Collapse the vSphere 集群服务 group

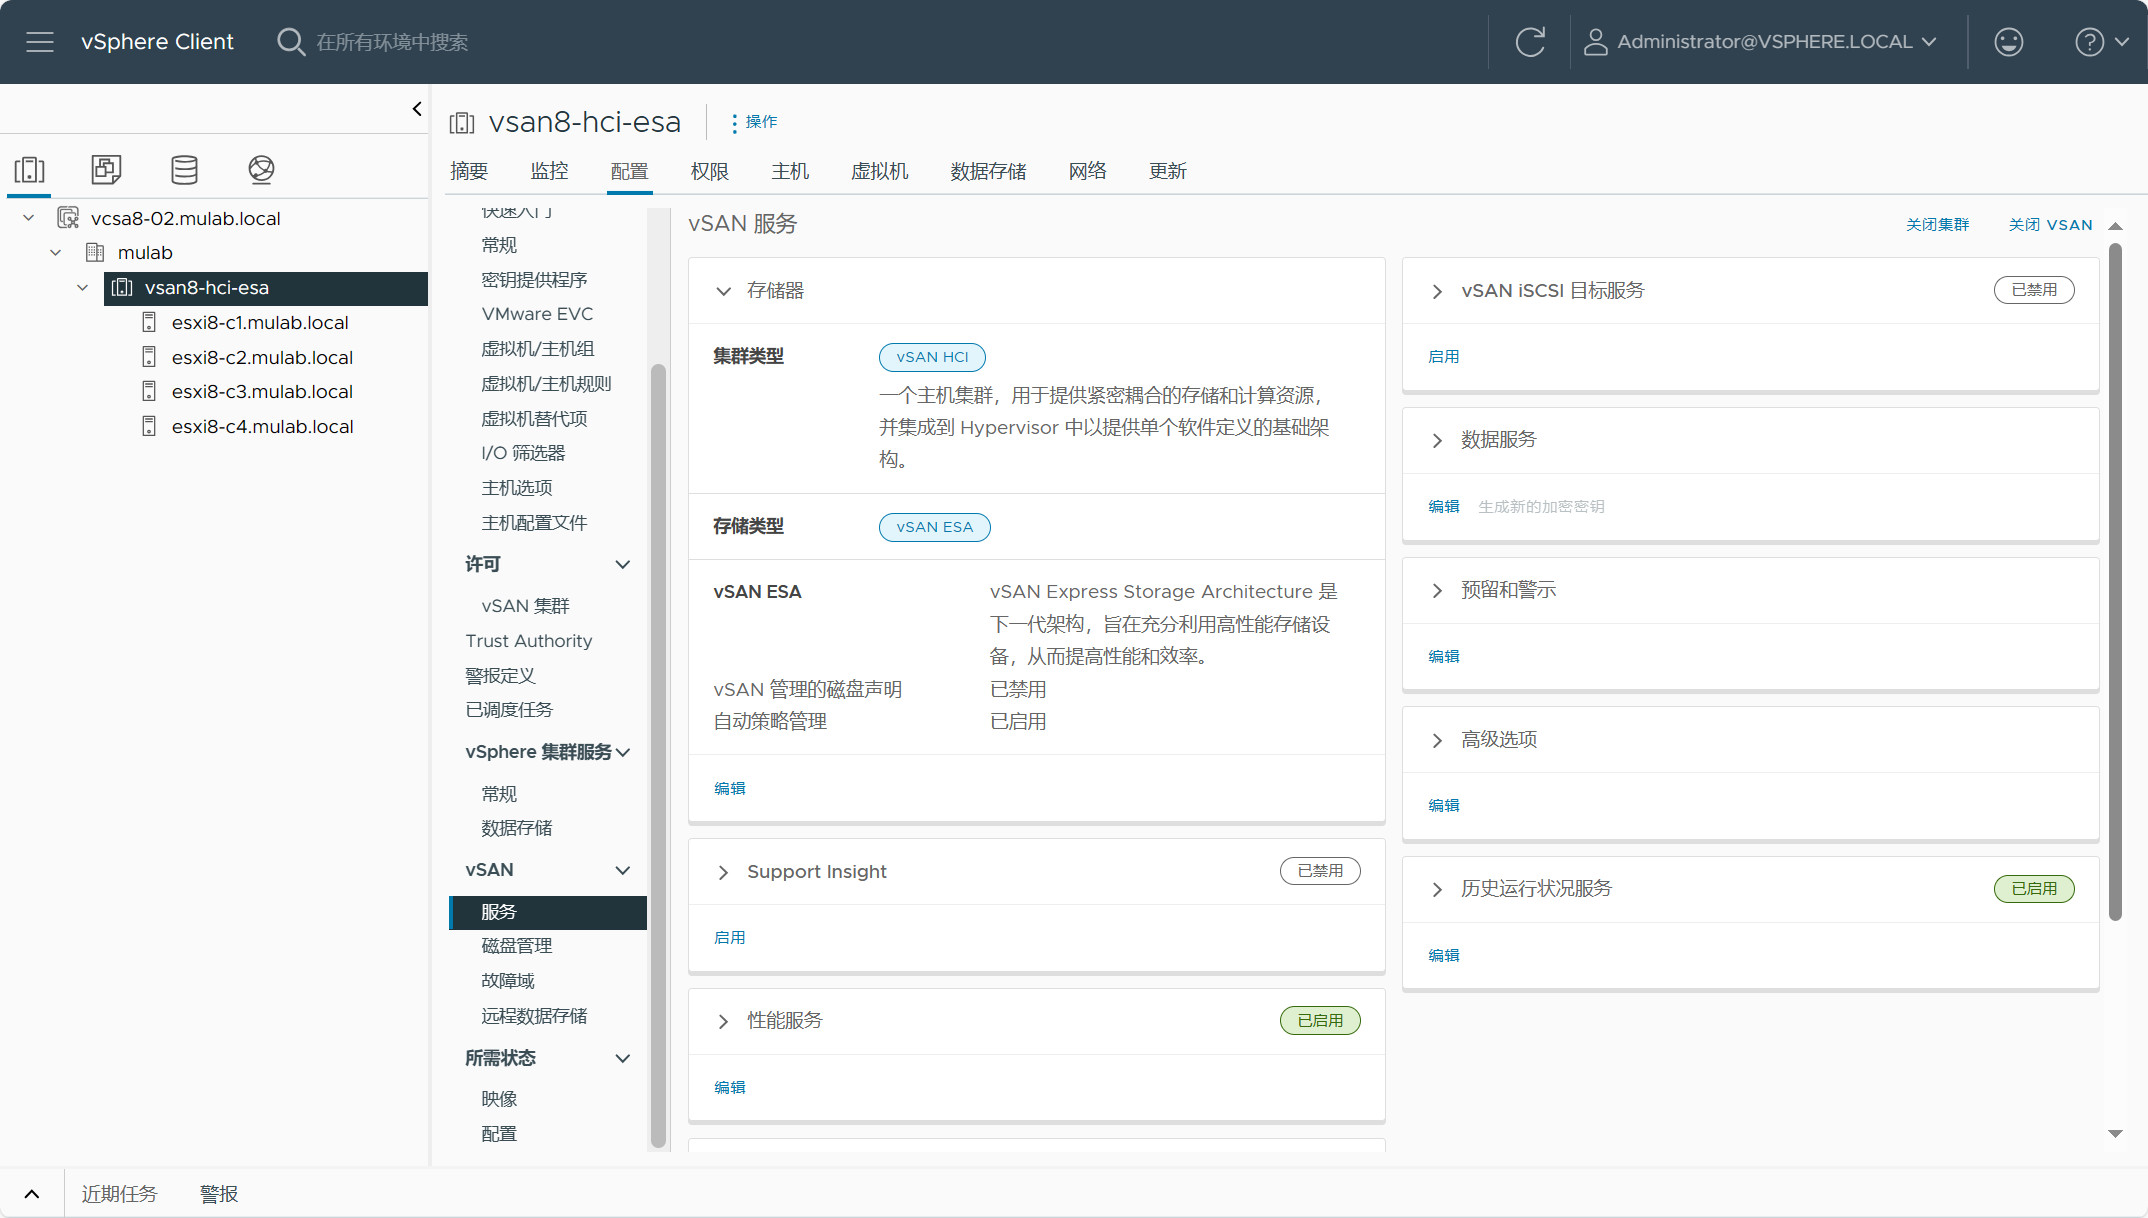(623, 752)
